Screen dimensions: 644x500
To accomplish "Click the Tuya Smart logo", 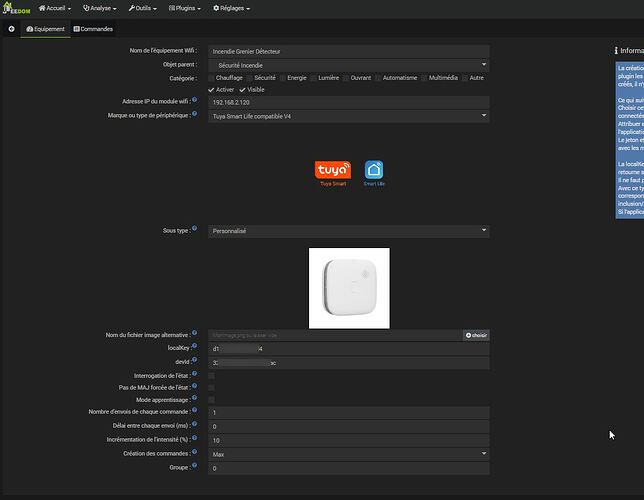I will pos(332,173).
